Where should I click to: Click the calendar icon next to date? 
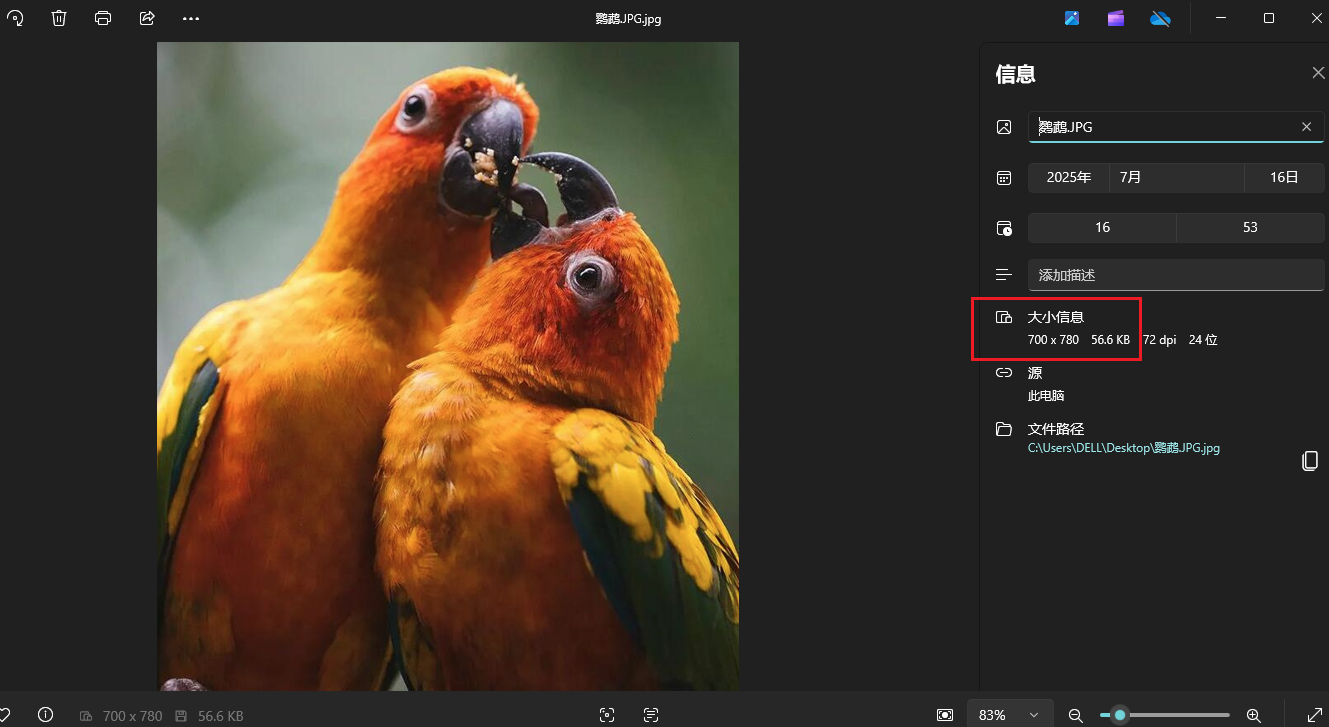click(x=1004, y=178)
